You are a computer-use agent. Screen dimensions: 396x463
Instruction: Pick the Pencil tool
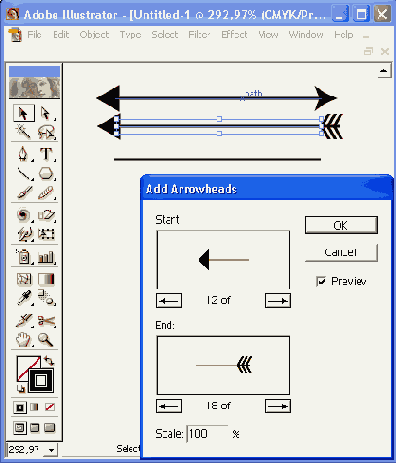coord(45,192)
